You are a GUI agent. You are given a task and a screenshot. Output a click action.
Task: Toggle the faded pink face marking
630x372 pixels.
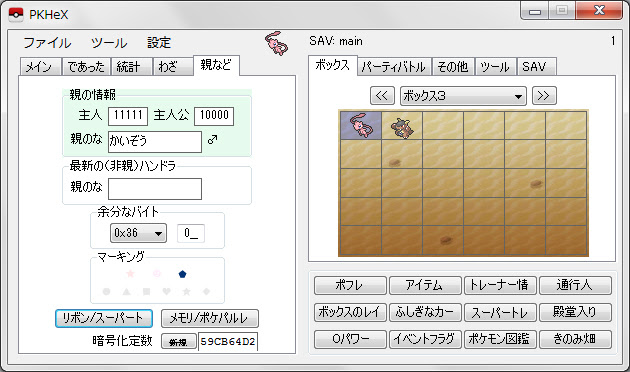click(157, 274)
